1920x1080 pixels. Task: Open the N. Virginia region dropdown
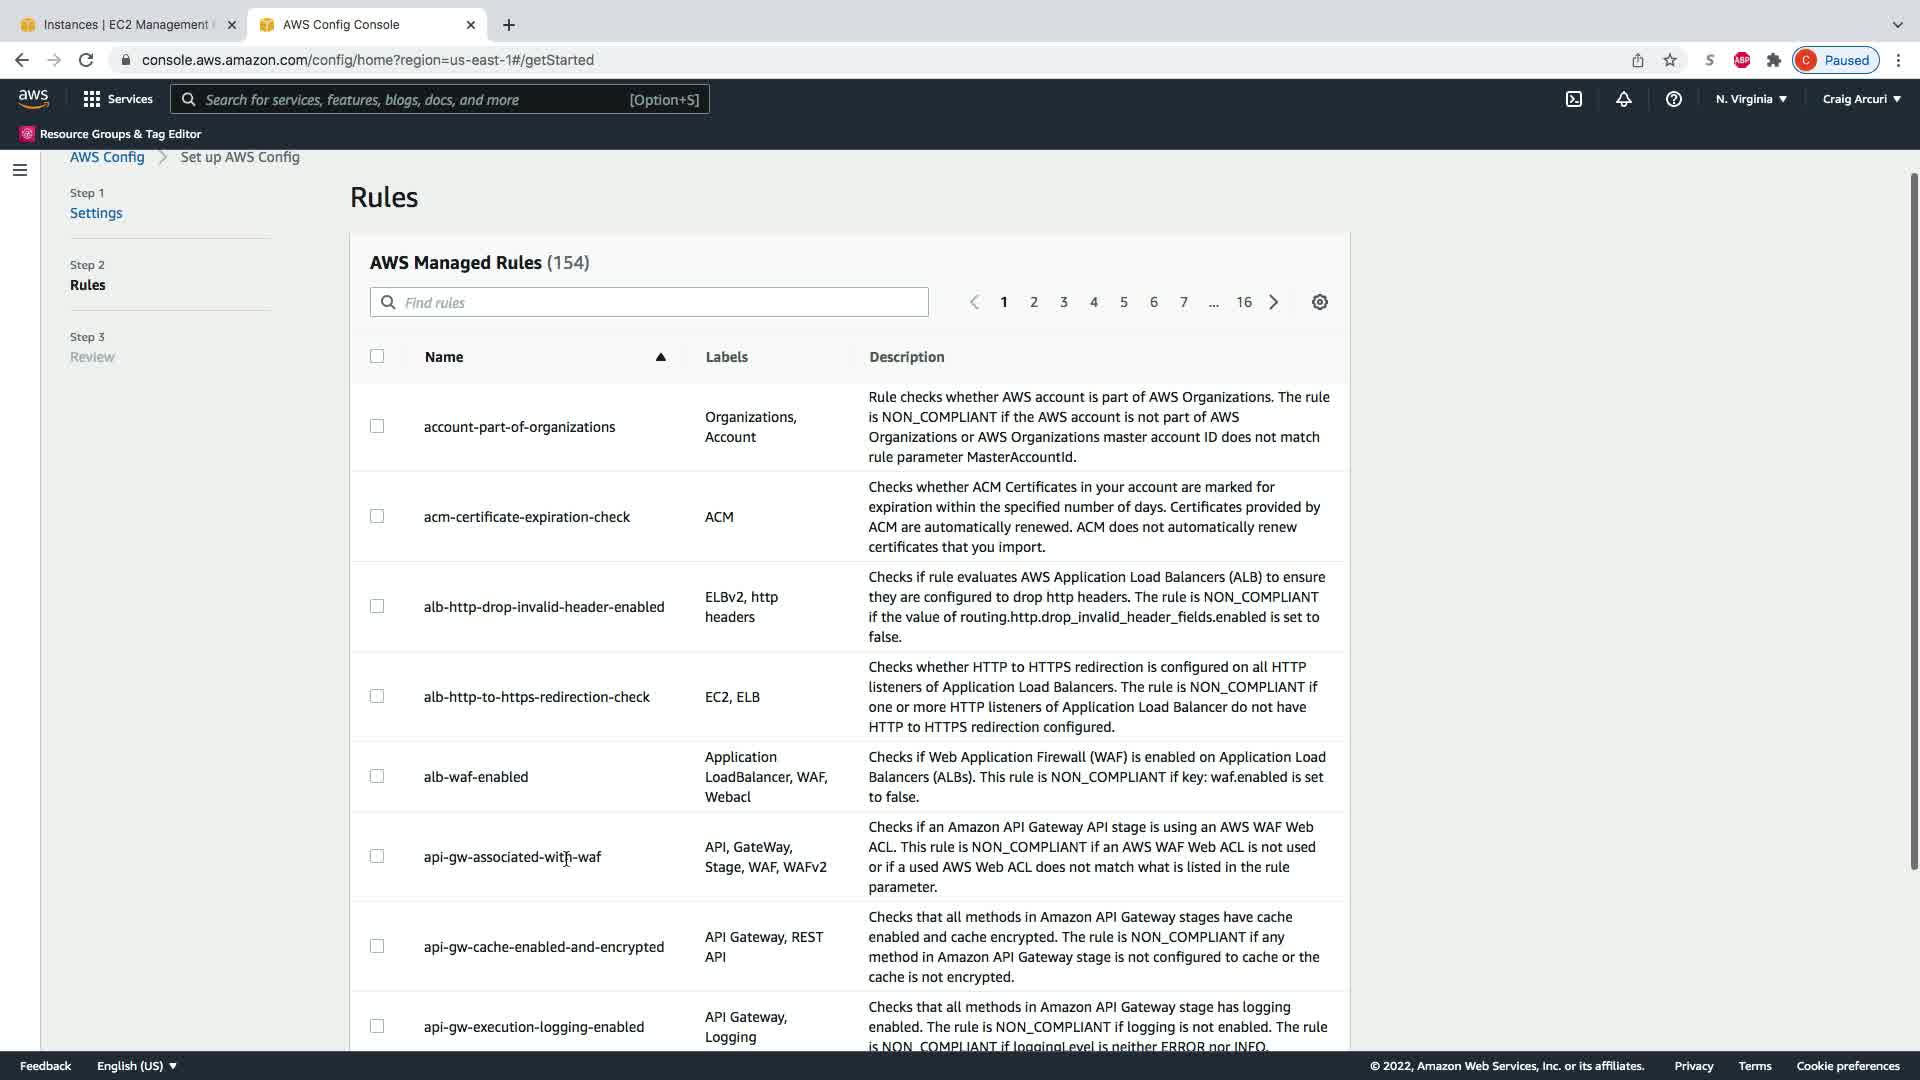coord(1751,99)
